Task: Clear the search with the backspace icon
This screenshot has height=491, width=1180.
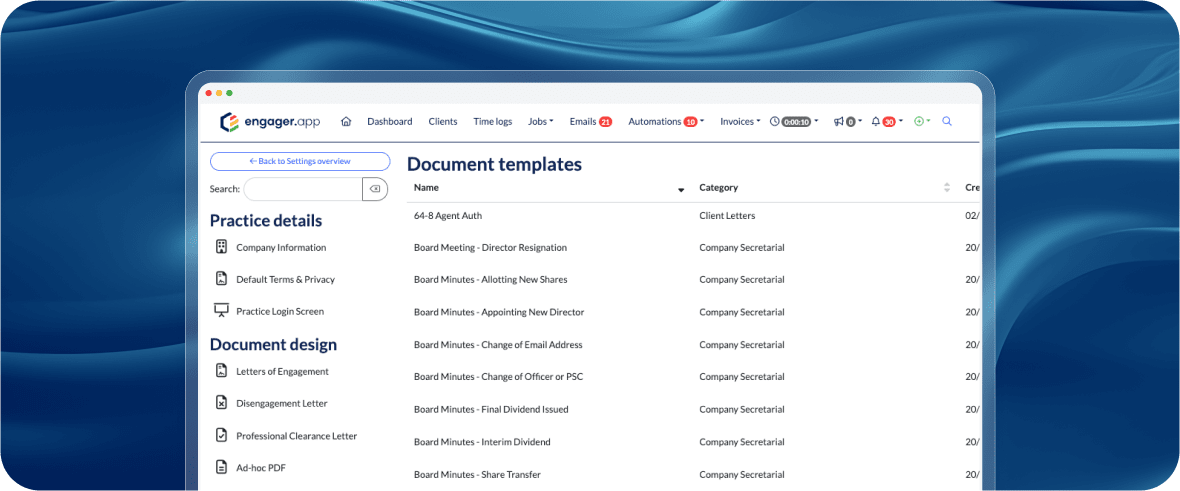Action: 375,189
